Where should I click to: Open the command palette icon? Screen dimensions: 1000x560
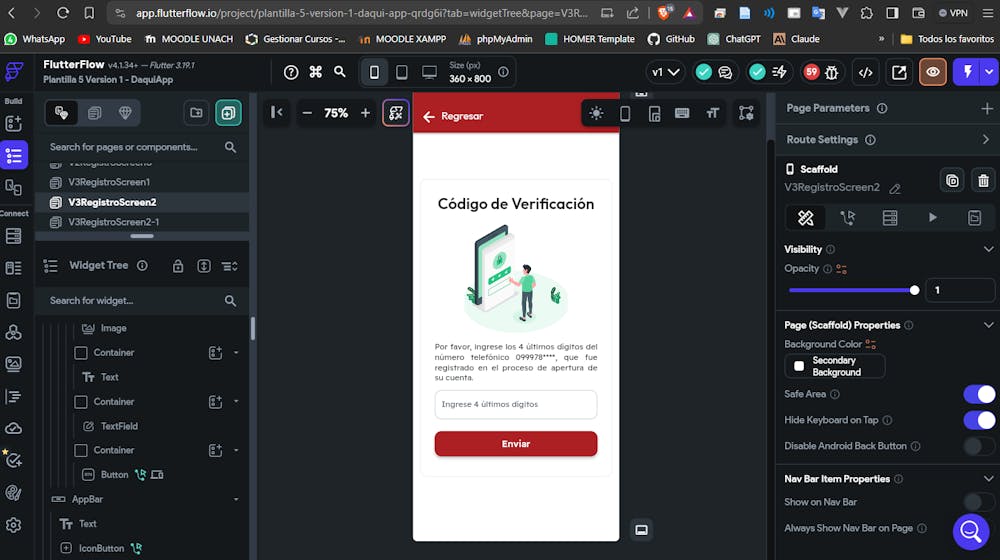tap(316, 72)
